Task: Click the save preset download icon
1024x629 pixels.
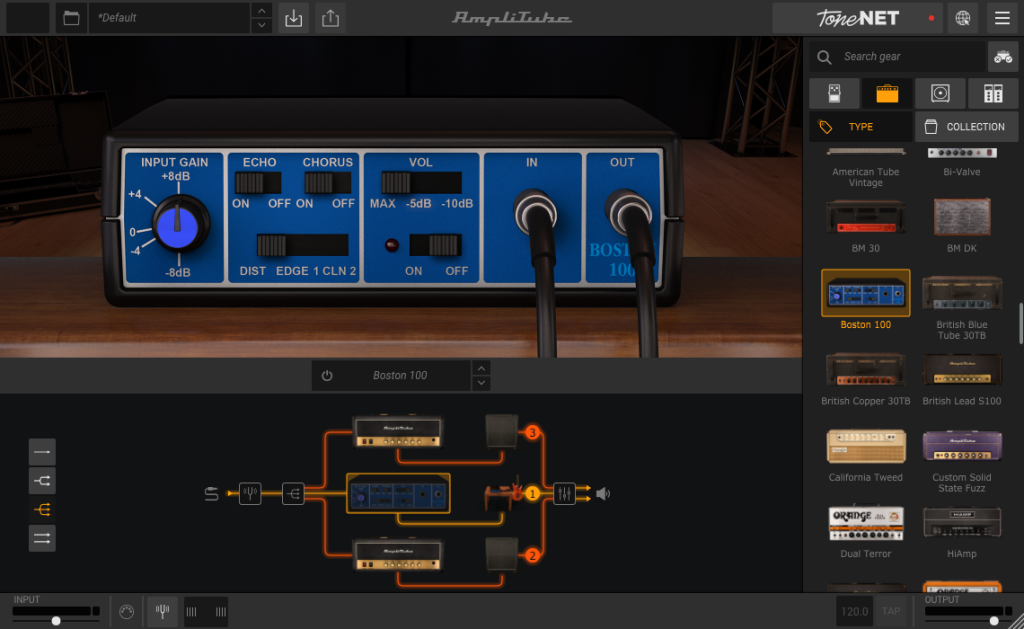Action: pos(294,18)
